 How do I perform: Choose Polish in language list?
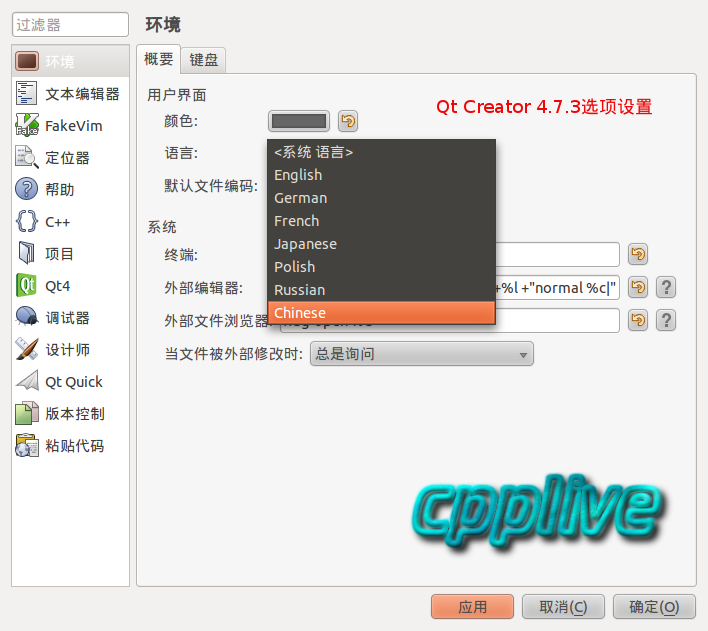(382, 267)
